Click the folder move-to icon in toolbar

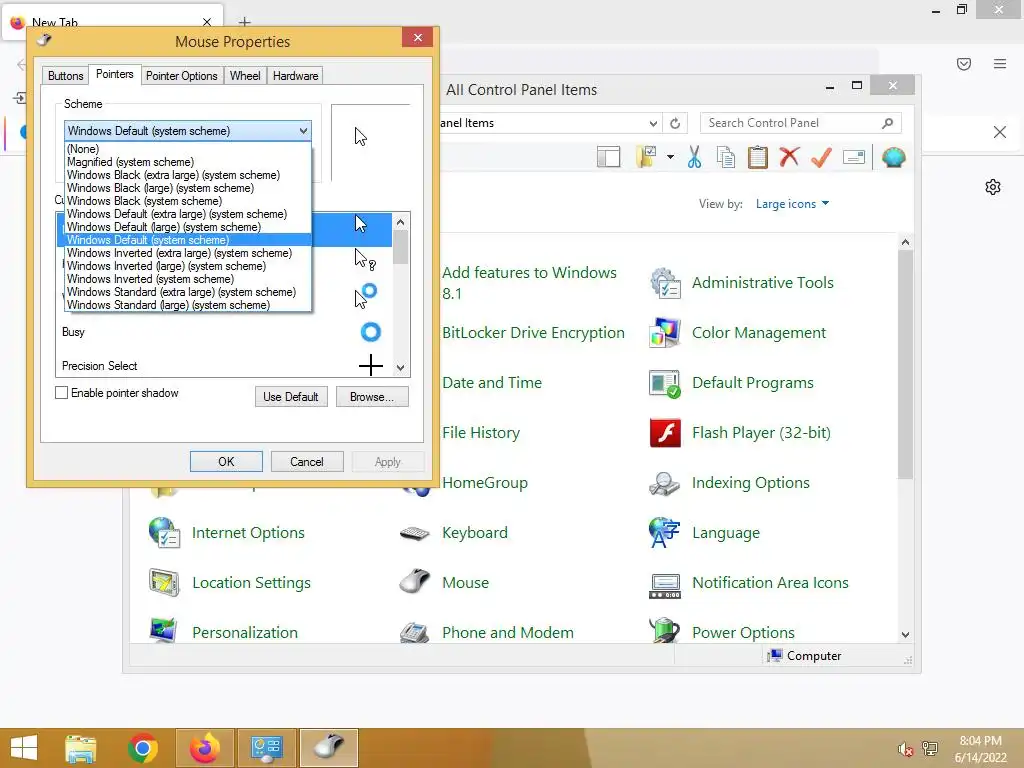click(x=647, y=157)
